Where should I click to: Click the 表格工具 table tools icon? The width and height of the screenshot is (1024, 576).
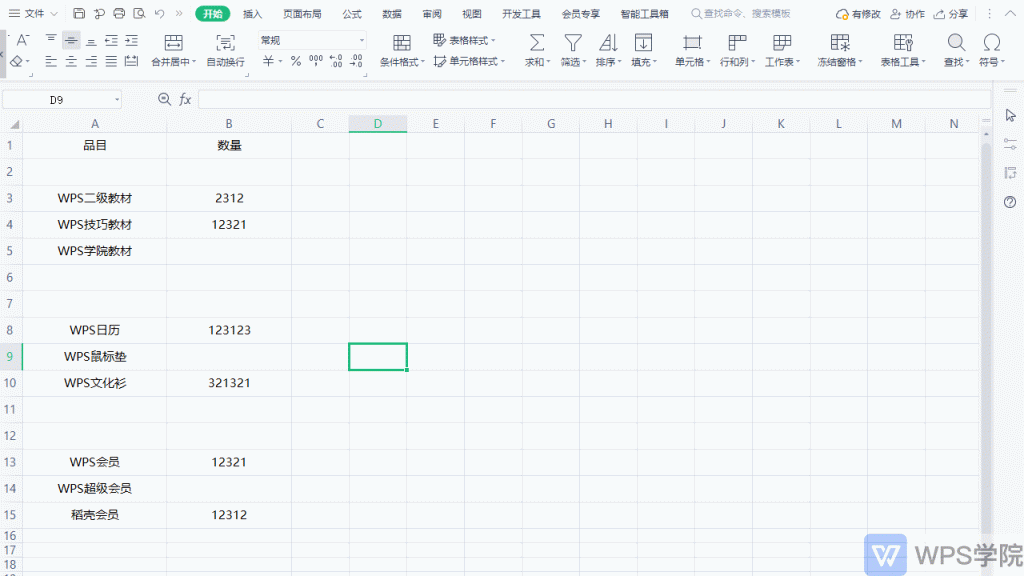point(903,43)
